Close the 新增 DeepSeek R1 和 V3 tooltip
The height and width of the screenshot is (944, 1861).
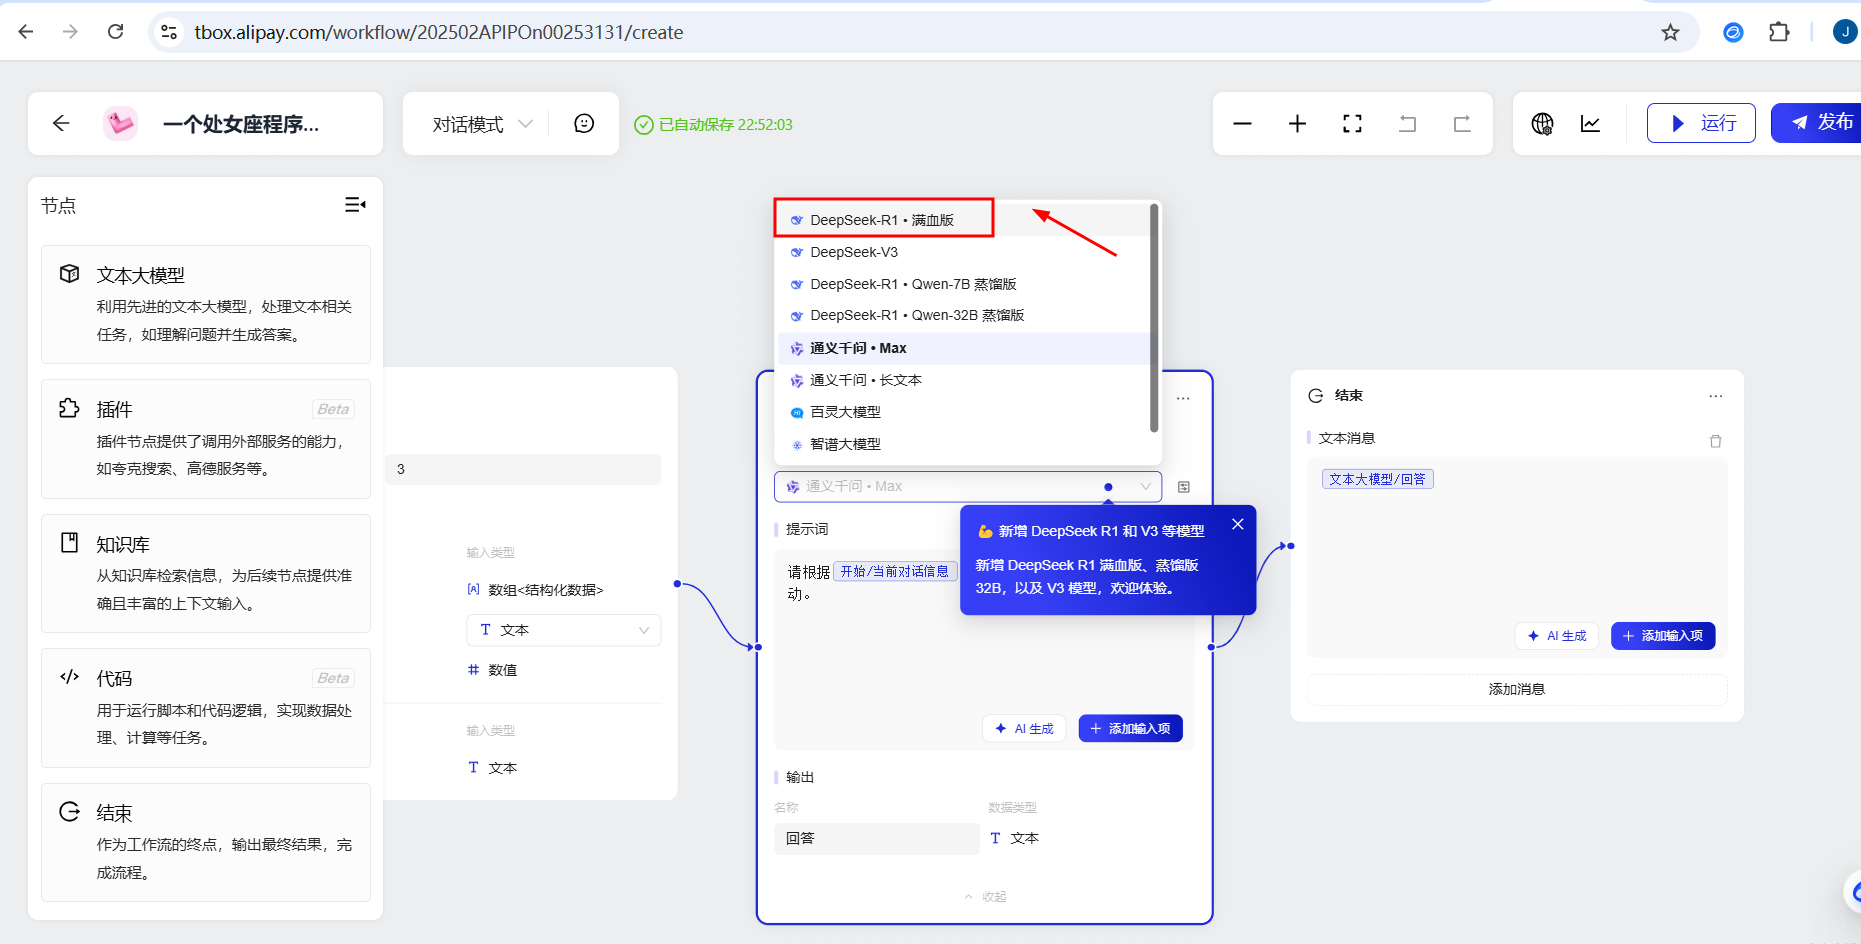(x=1238, y=524)
